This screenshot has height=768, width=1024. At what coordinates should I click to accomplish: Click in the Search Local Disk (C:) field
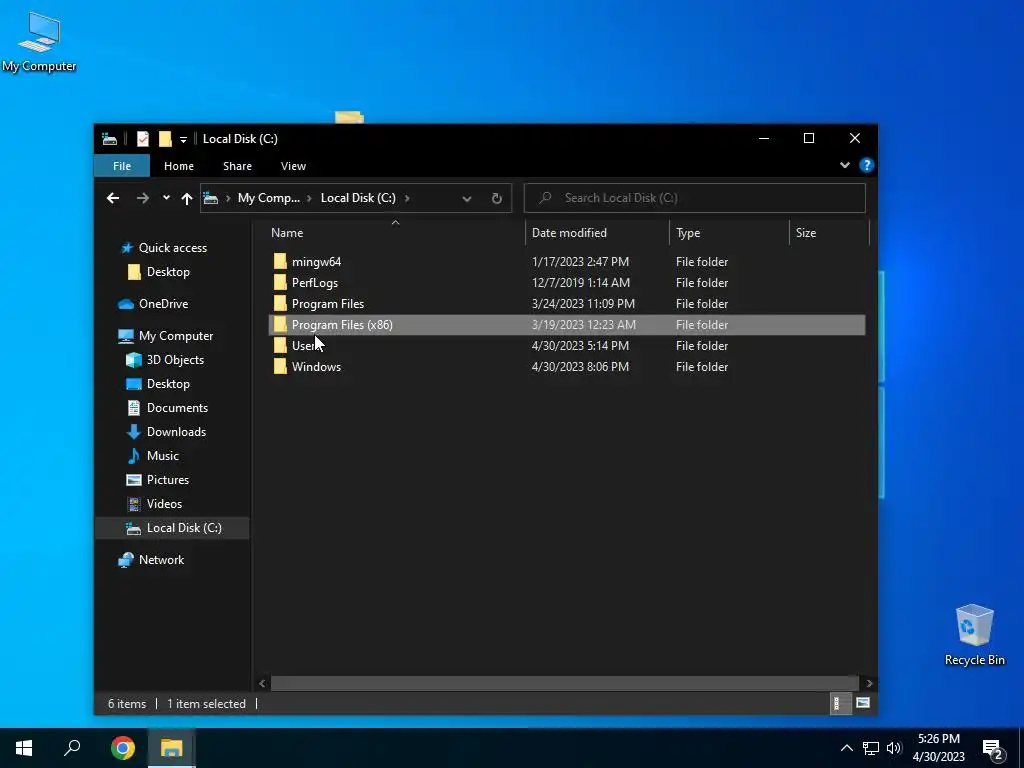click(x=695, y=198)
